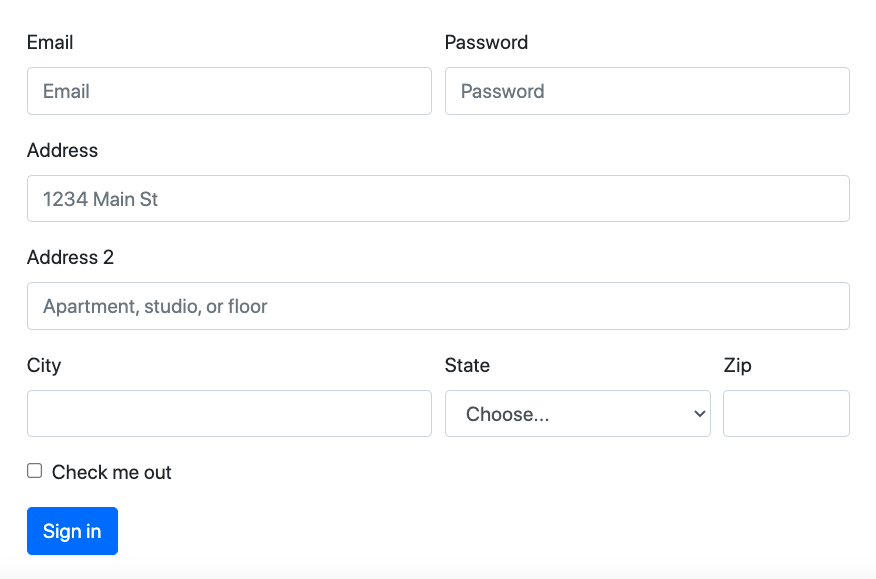Click the Password input field

647,91
